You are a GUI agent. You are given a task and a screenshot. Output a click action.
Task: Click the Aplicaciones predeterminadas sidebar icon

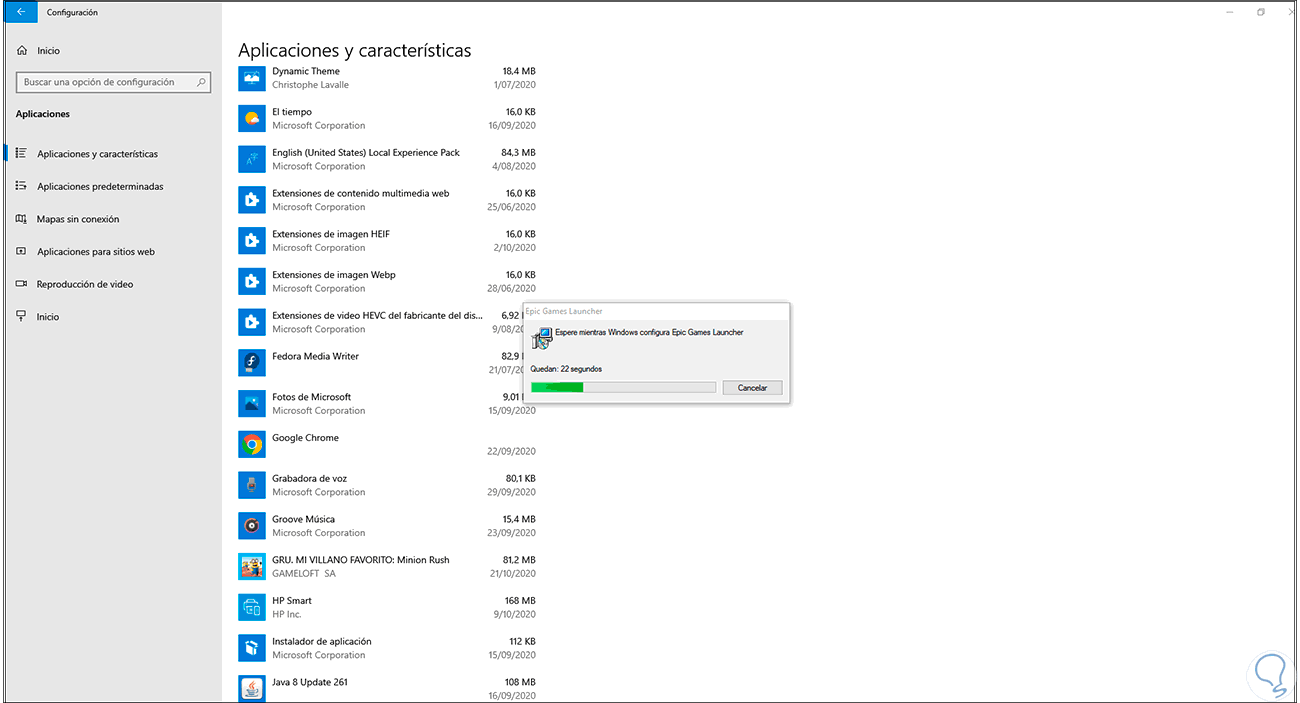(21, 186)
